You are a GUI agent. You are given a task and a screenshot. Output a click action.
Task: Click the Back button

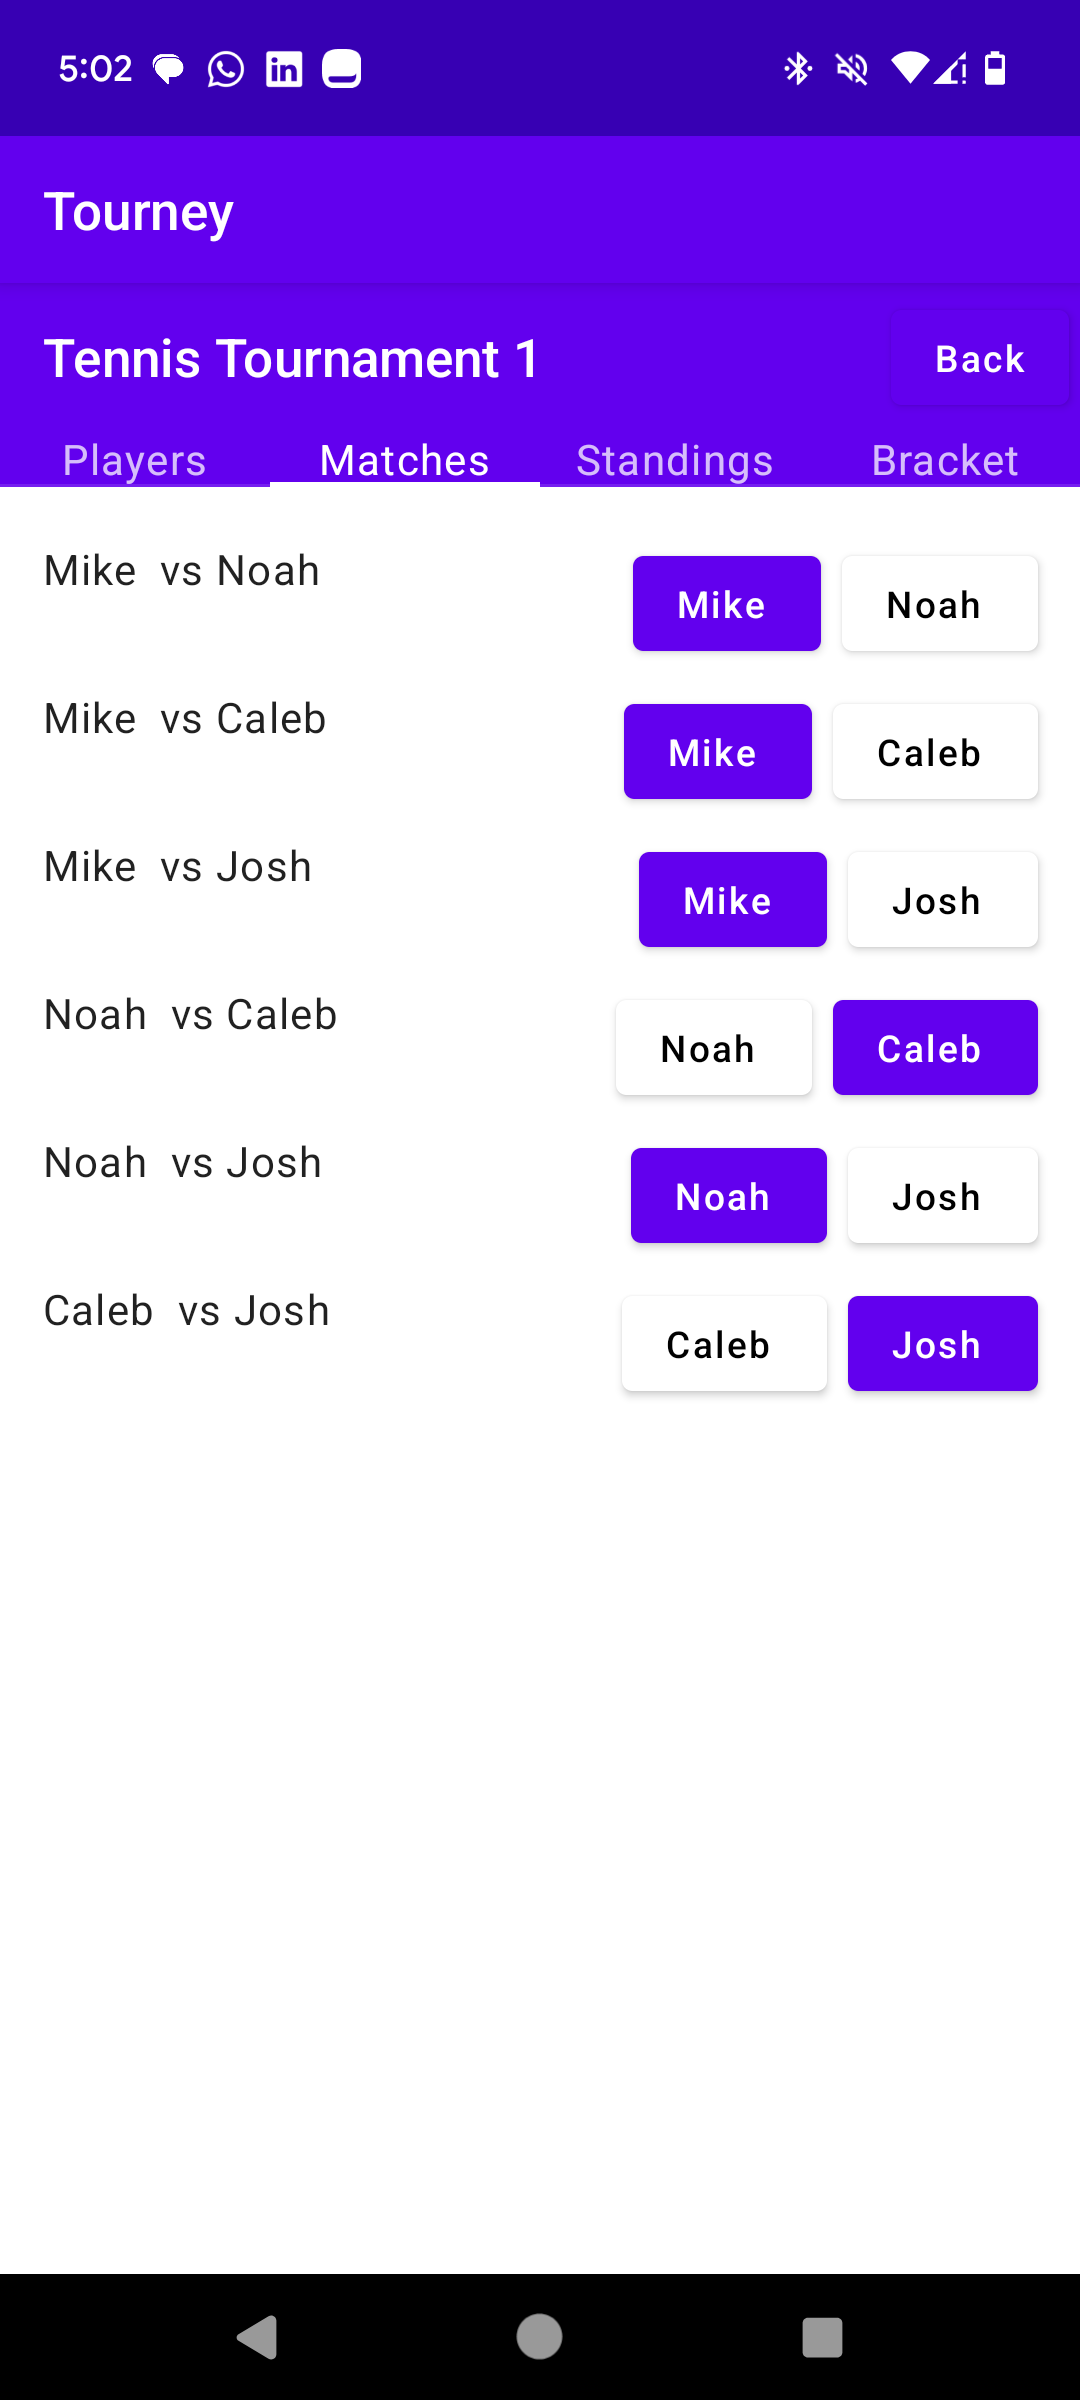pos(980,359)
